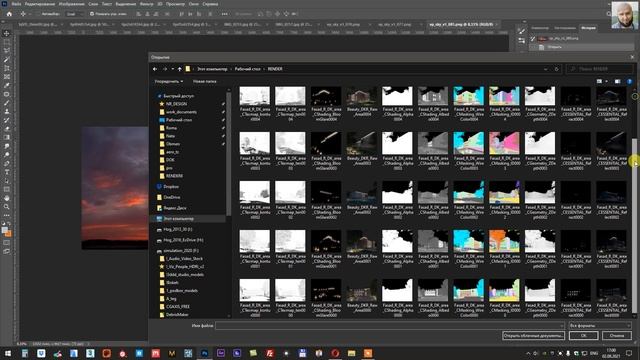Select the Move tool in Photoshop toolbar
The height and width of the screenshot is (360, 640).
click(7, 33)
